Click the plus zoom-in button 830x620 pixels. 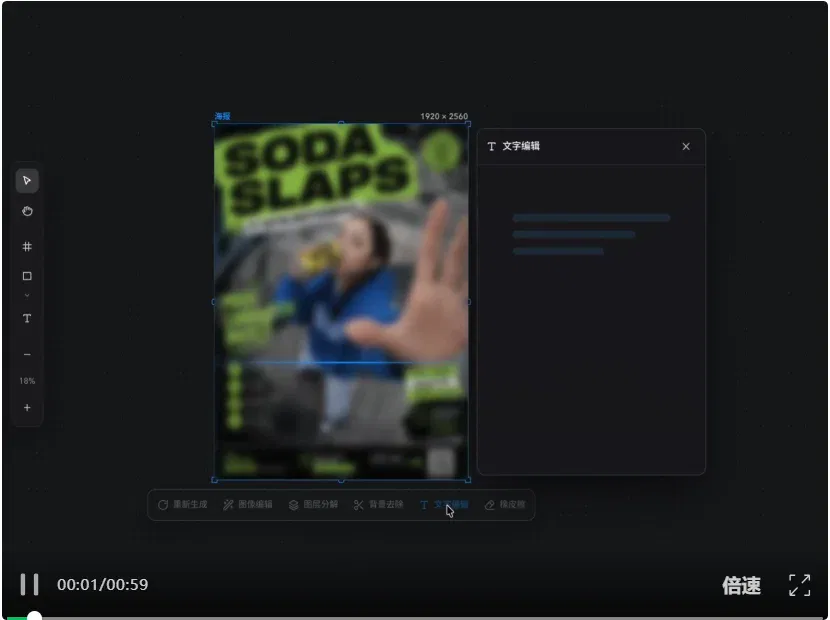(x=27, y=408)
